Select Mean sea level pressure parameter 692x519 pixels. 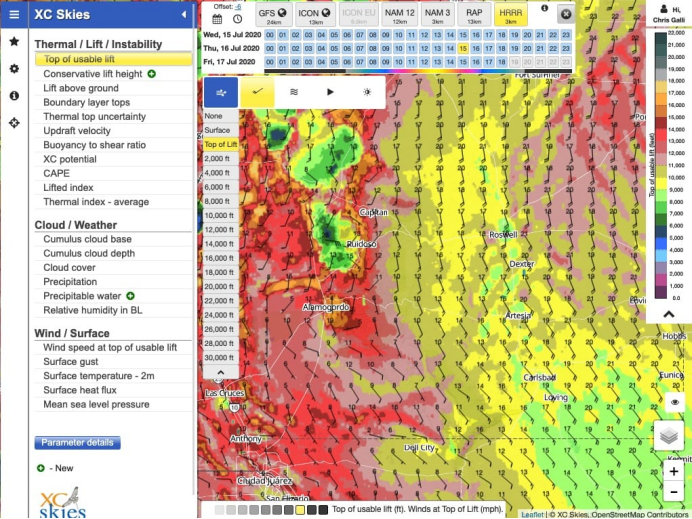113,404
